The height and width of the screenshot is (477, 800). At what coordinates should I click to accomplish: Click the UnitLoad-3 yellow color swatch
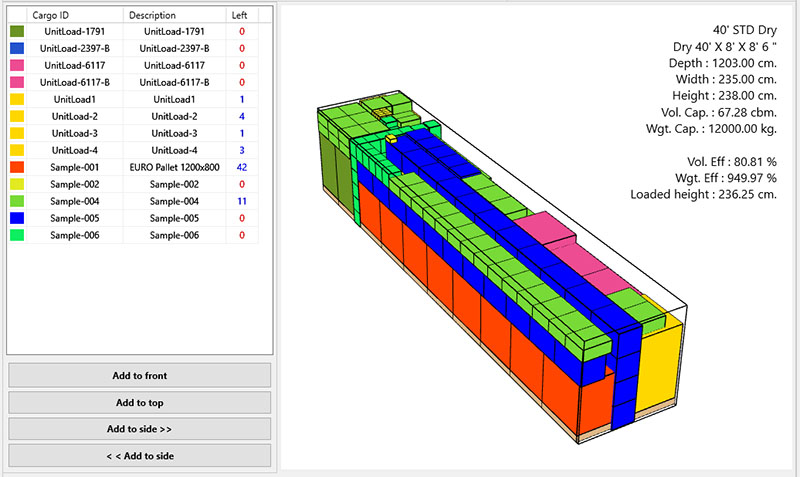17,133
